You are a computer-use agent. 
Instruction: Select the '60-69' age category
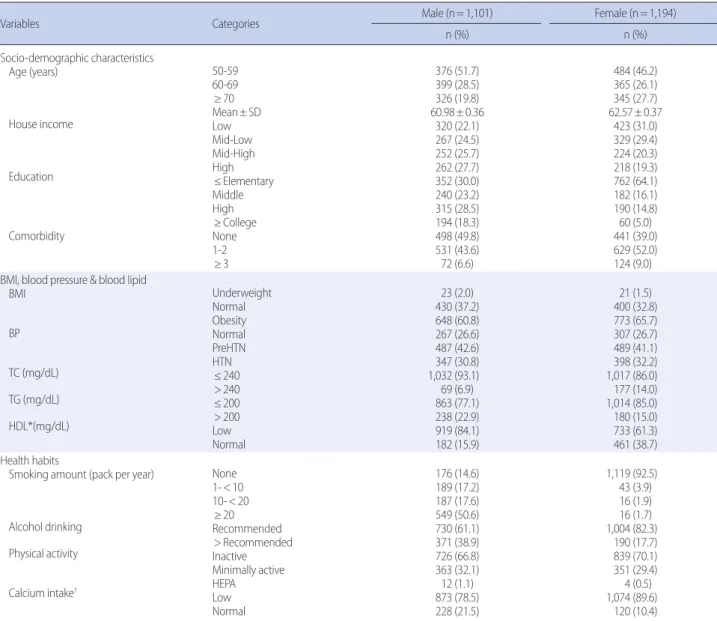tap(225, 85)
